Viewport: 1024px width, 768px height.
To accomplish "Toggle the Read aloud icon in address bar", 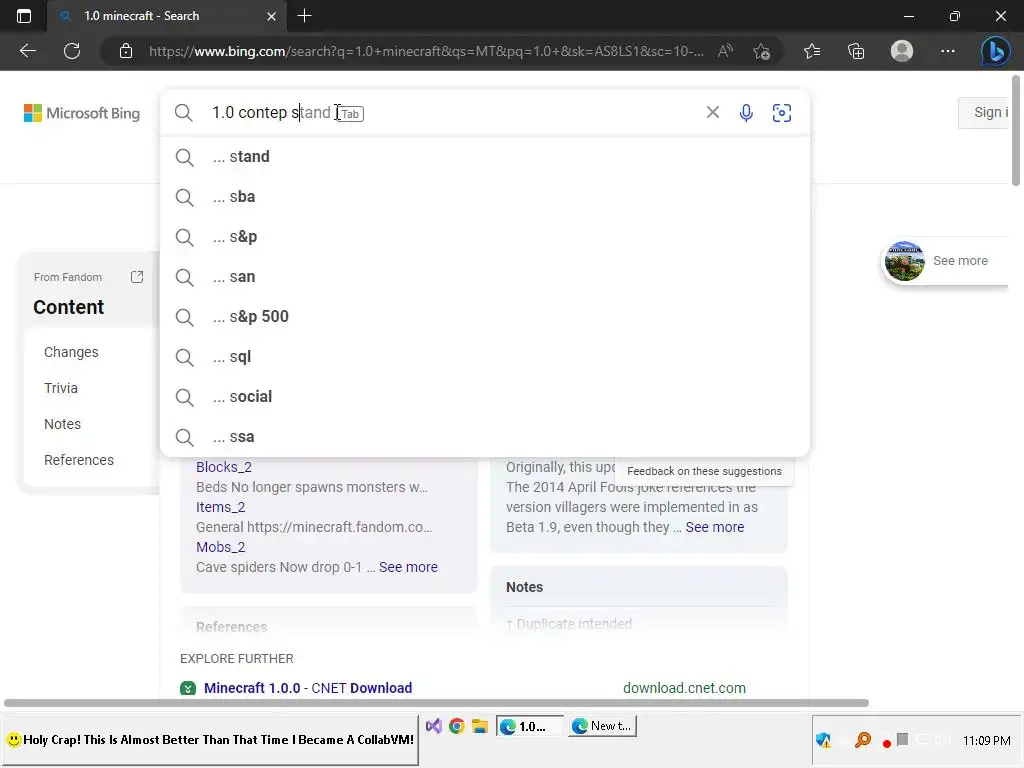I will coord(725,51).
